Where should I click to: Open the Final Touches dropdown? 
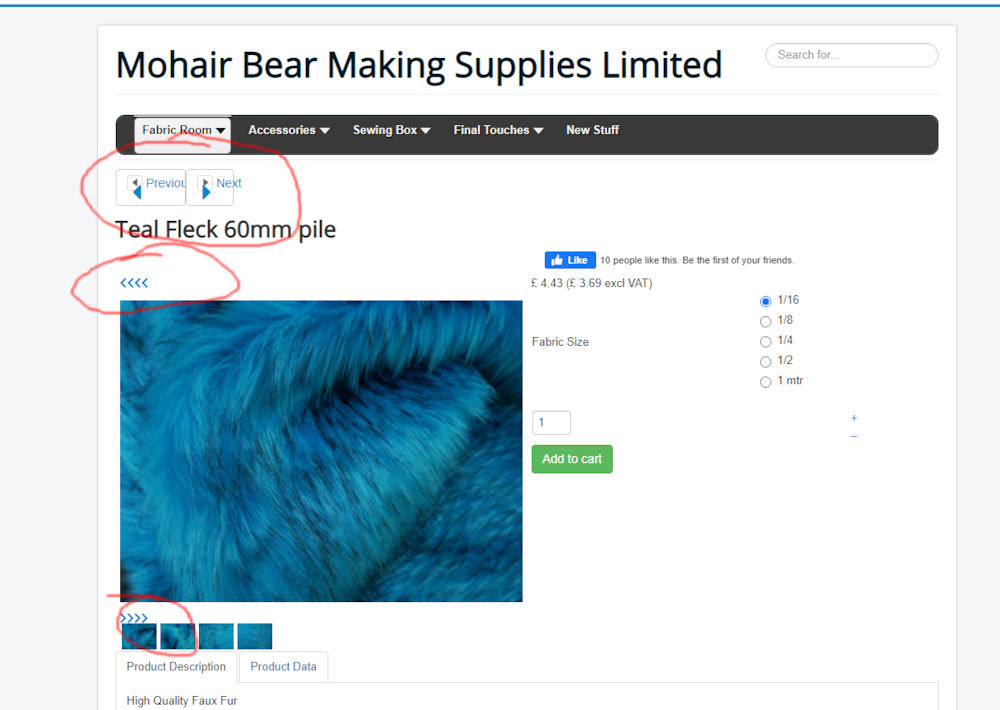click(x=497, y=130)
